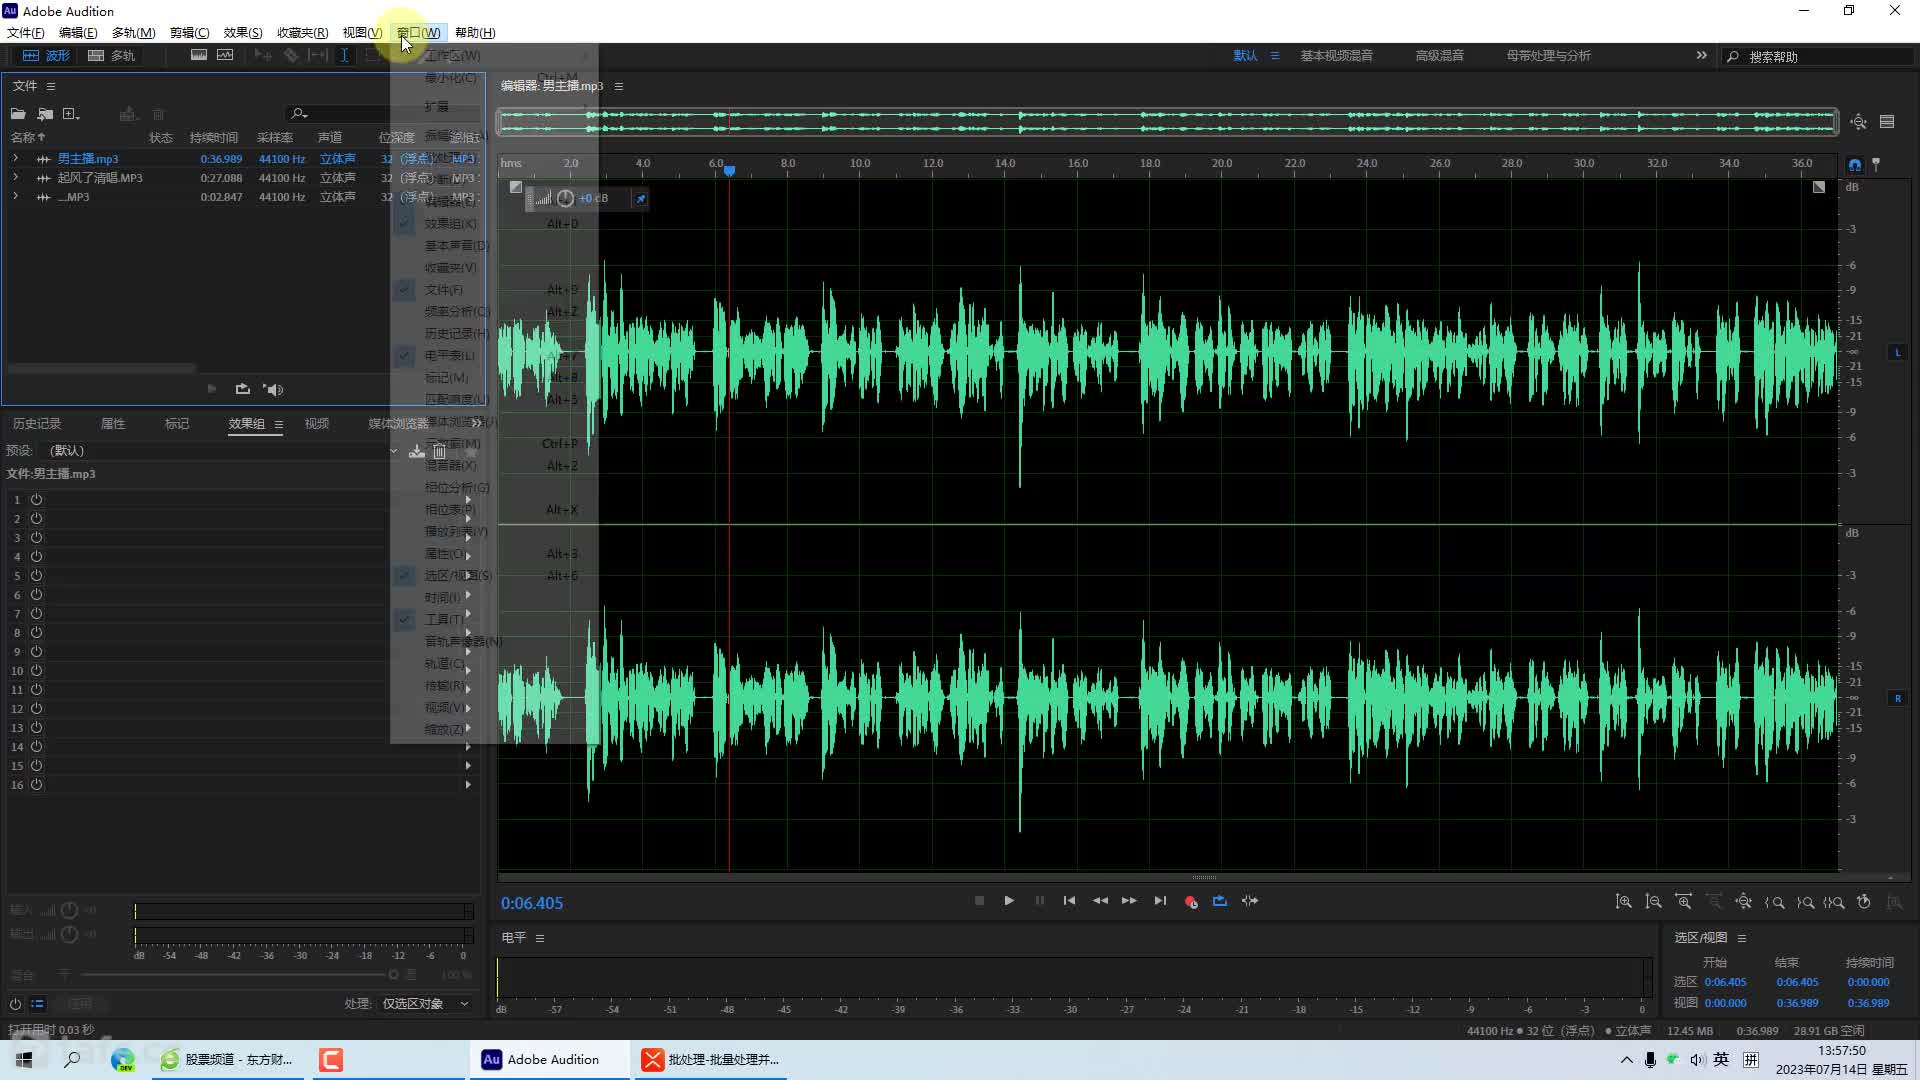Fast forward the playhead
Viewport: 1920px width, 1080px height.
point(1129,901)
